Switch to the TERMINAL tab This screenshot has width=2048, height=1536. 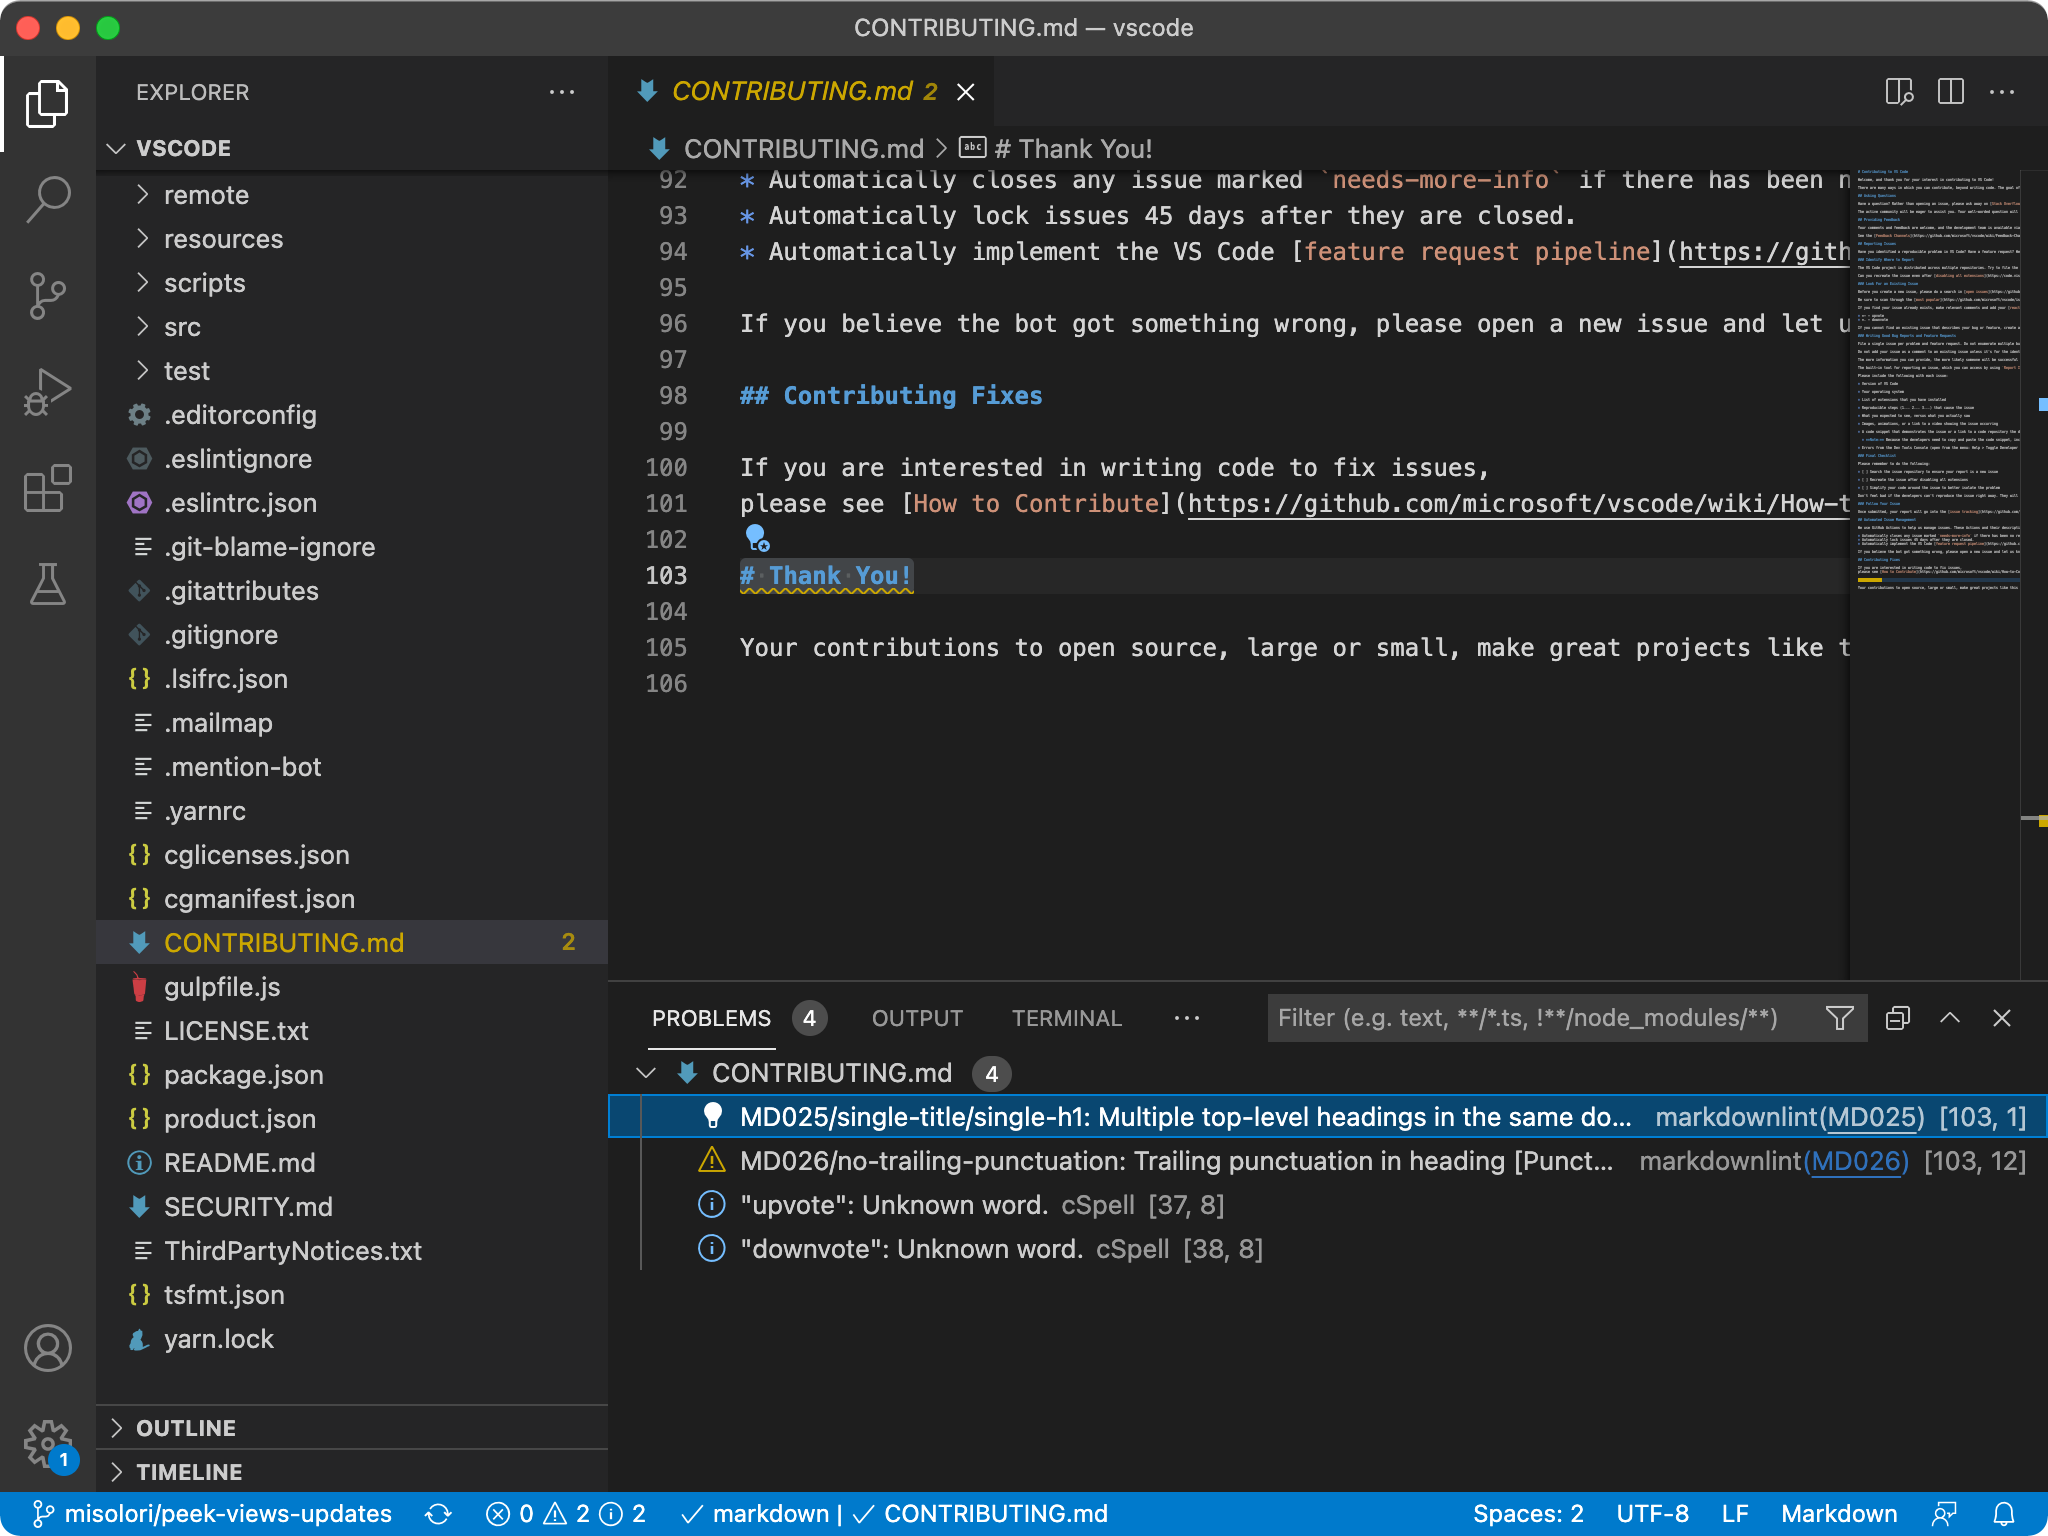[x=1066, y=1018]
